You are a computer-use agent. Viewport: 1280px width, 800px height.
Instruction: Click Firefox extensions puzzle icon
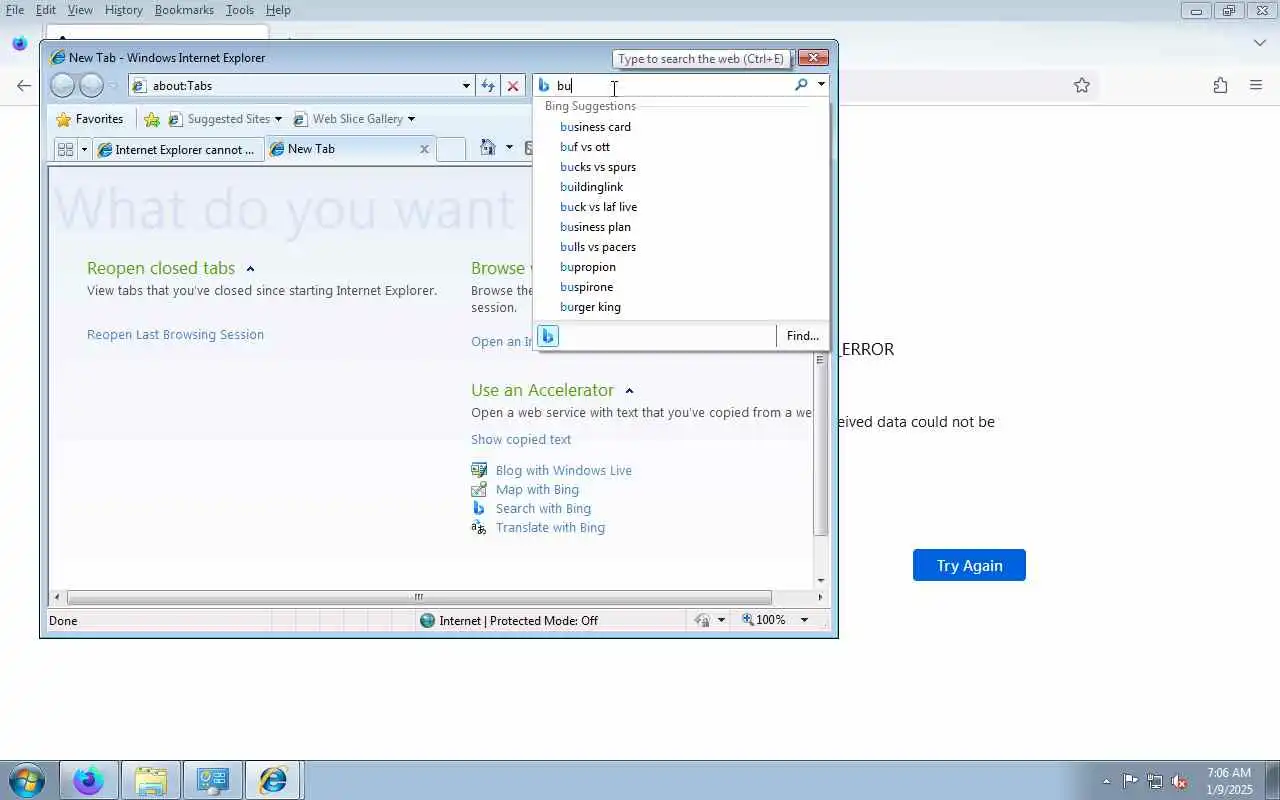tap(1220, 86)
